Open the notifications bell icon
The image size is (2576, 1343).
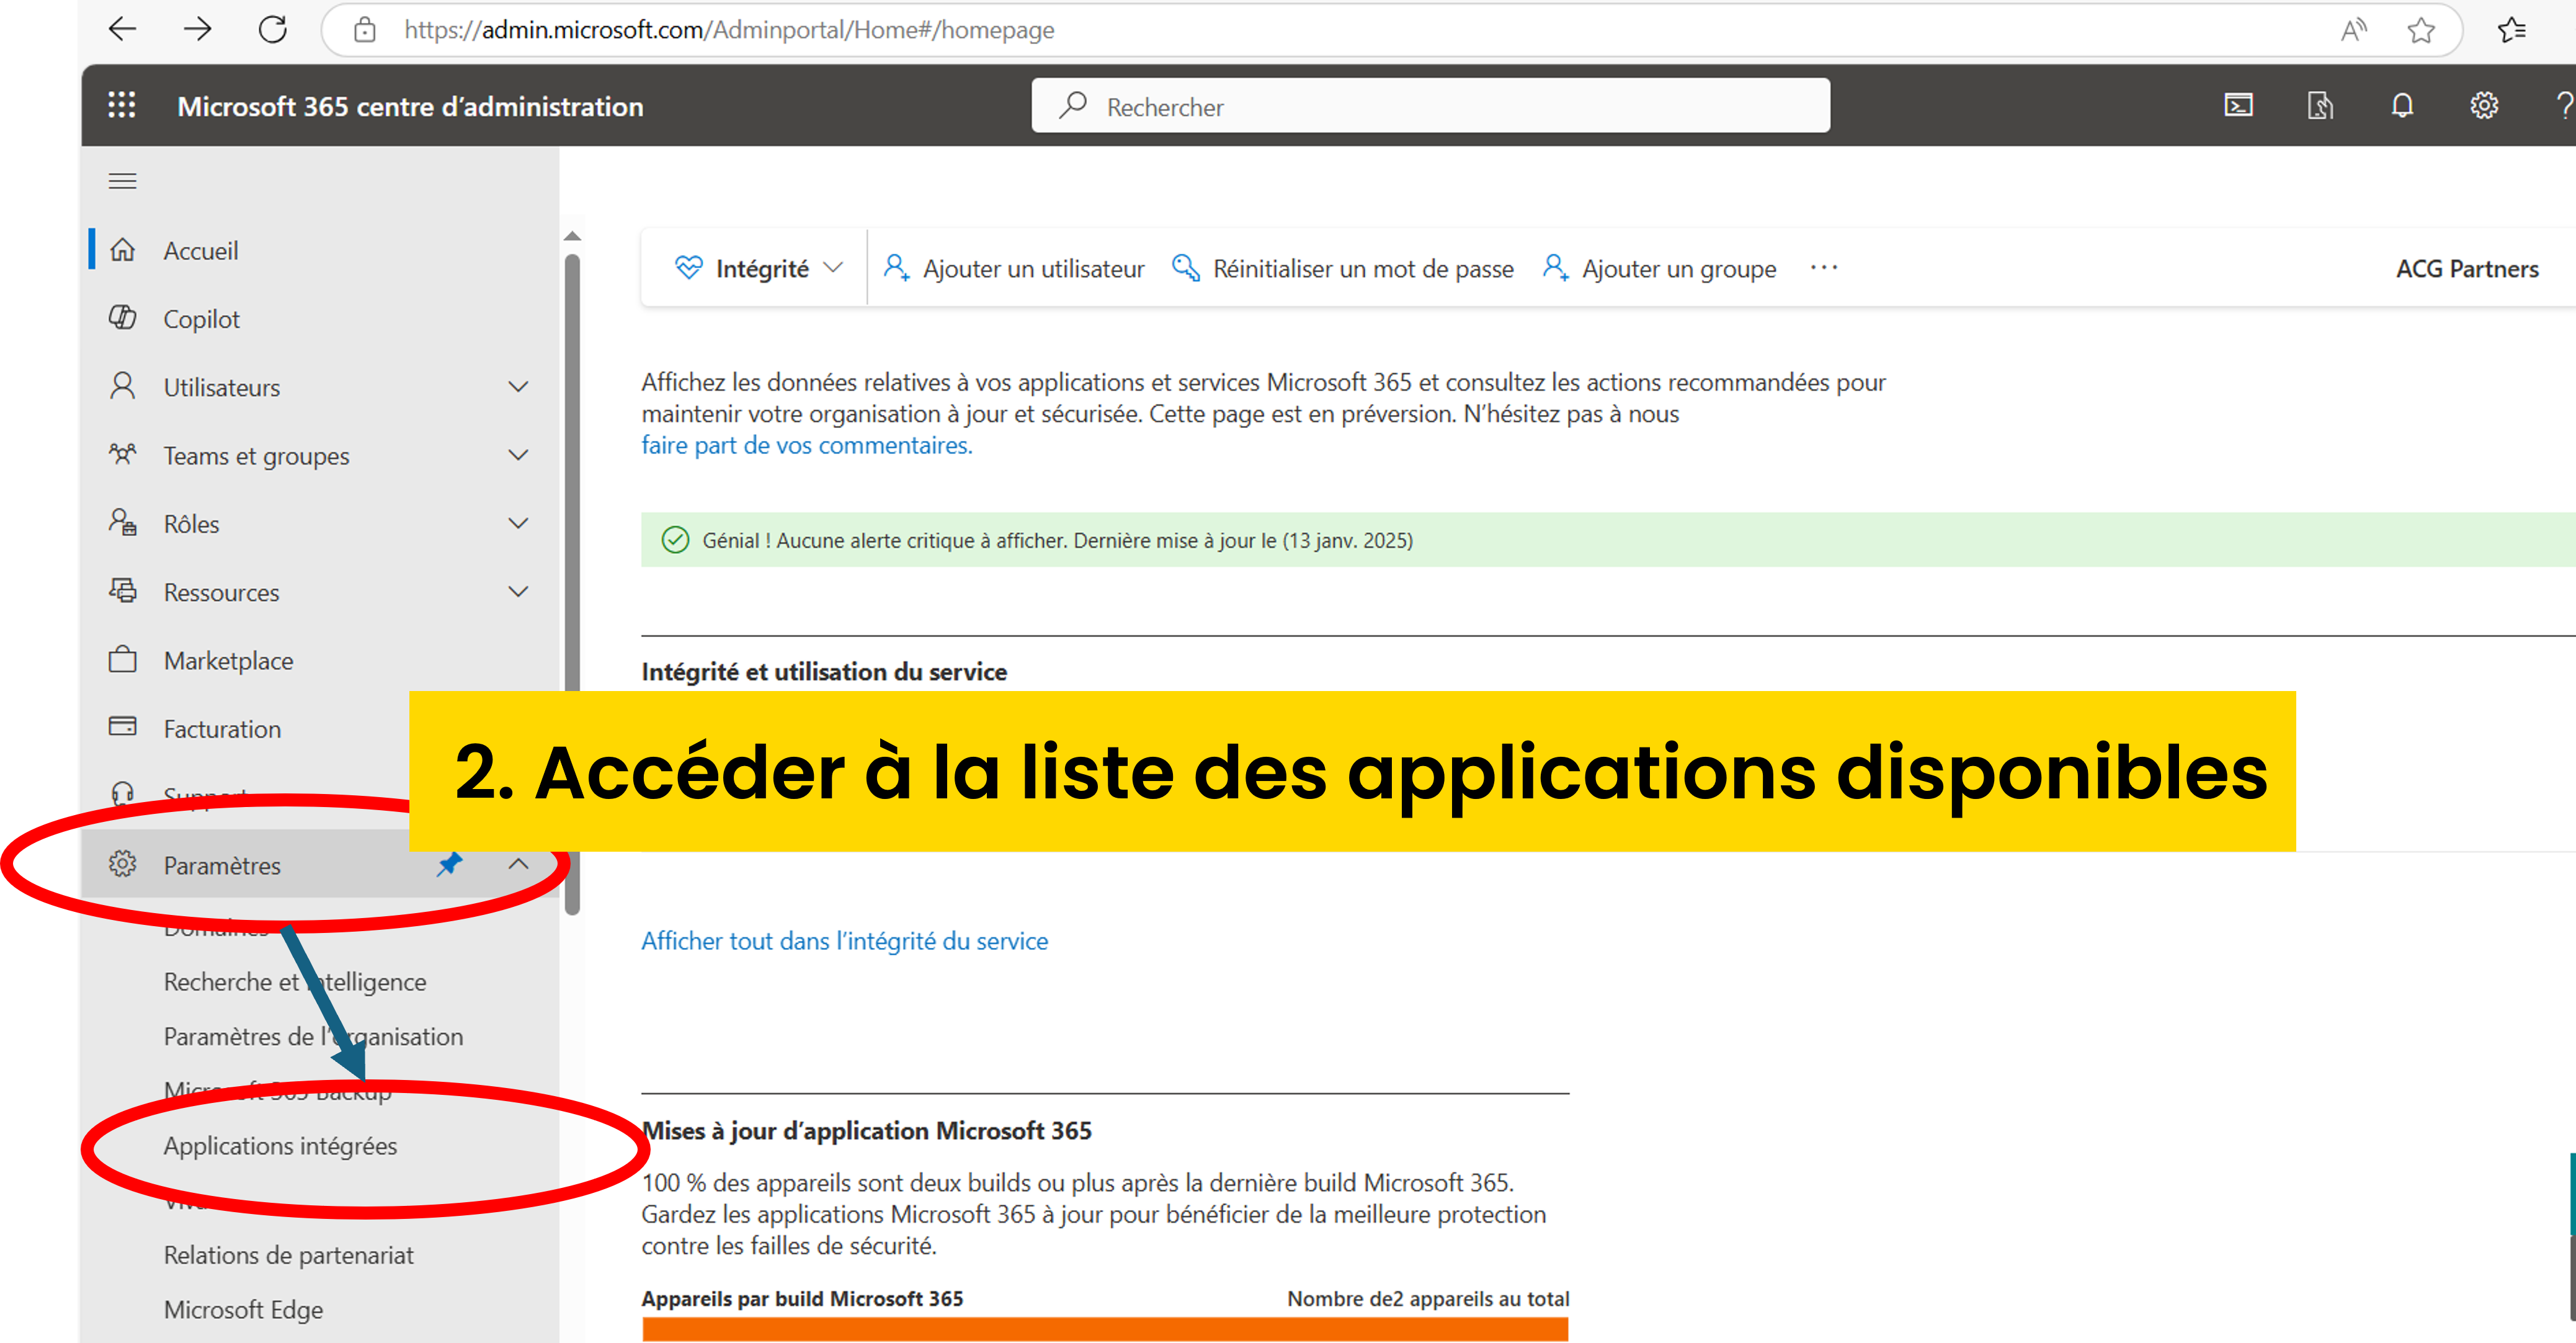2402,106
